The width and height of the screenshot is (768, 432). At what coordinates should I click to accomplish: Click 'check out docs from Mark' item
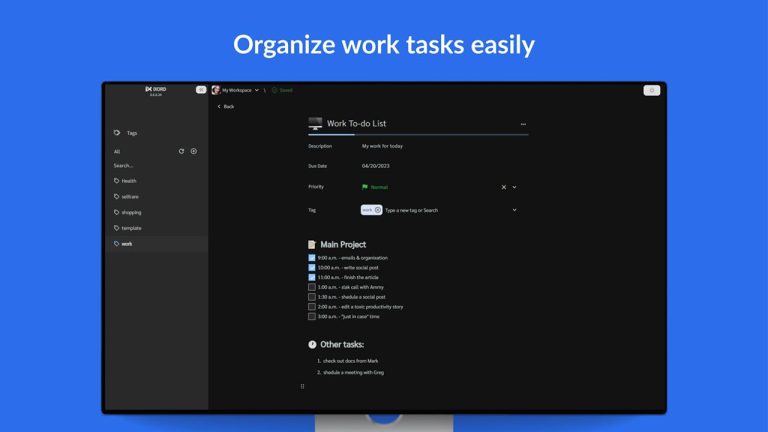pos(351,361)
